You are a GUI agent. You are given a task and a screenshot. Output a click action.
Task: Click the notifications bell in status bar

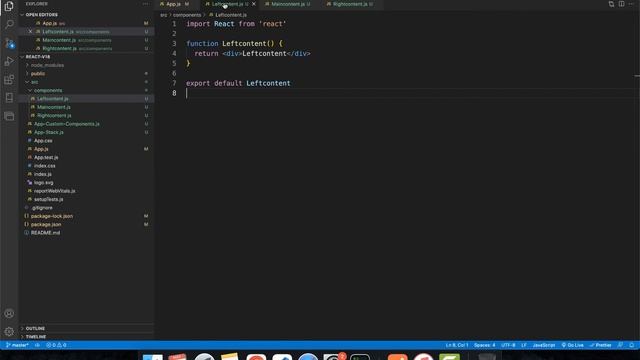pos(631,345)
